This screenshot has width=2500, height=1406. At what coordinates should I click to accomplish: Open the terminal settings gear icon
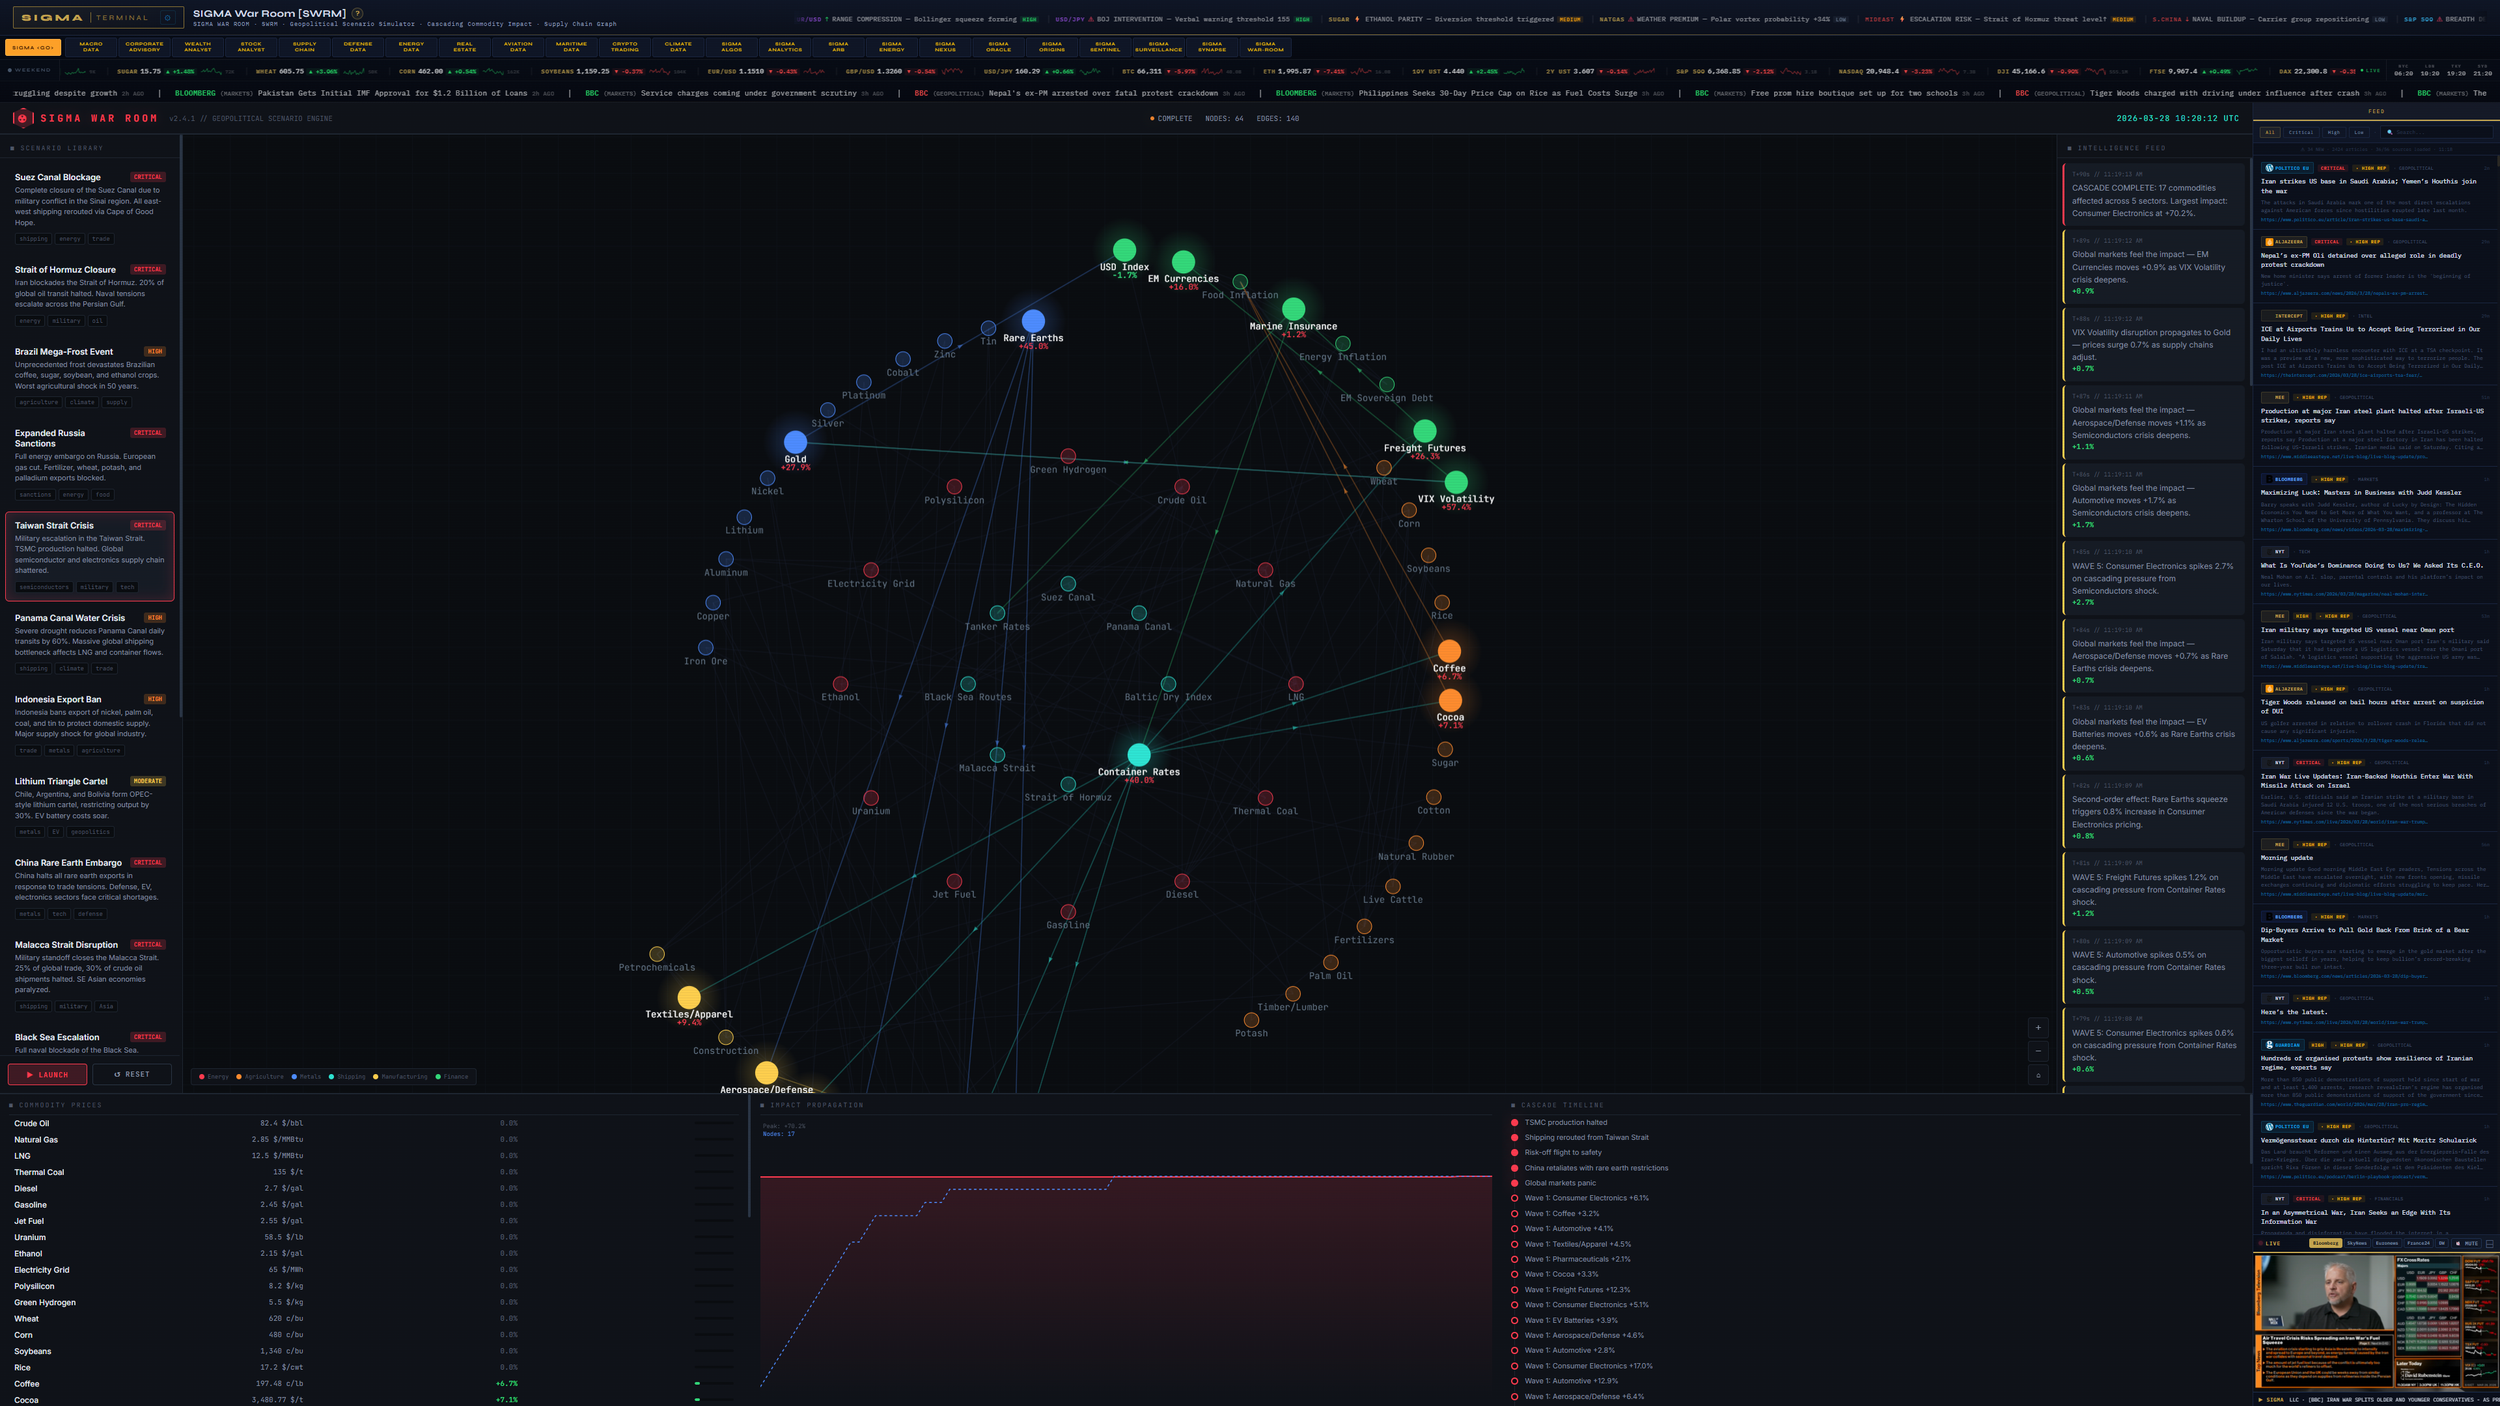[x=167, y=17]
